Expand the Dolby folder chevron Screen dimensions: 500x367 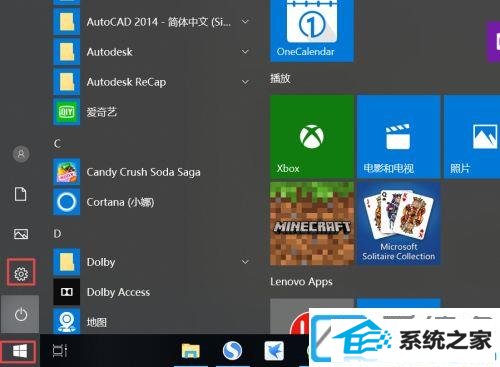245,262
